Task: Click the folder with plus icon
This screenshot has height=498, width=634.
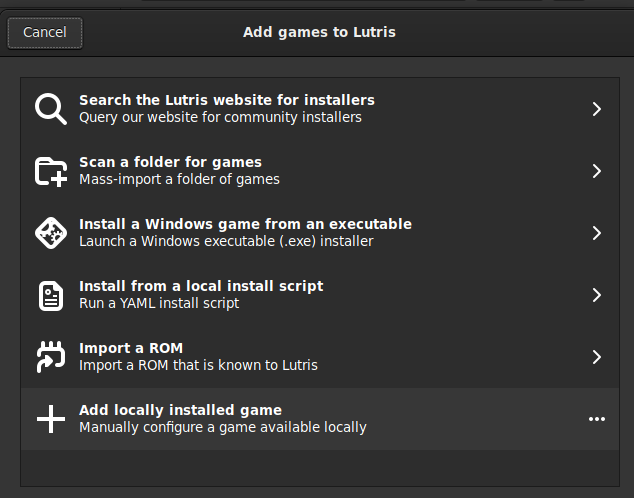Action: pyautogui.click(x=50, y=171)
